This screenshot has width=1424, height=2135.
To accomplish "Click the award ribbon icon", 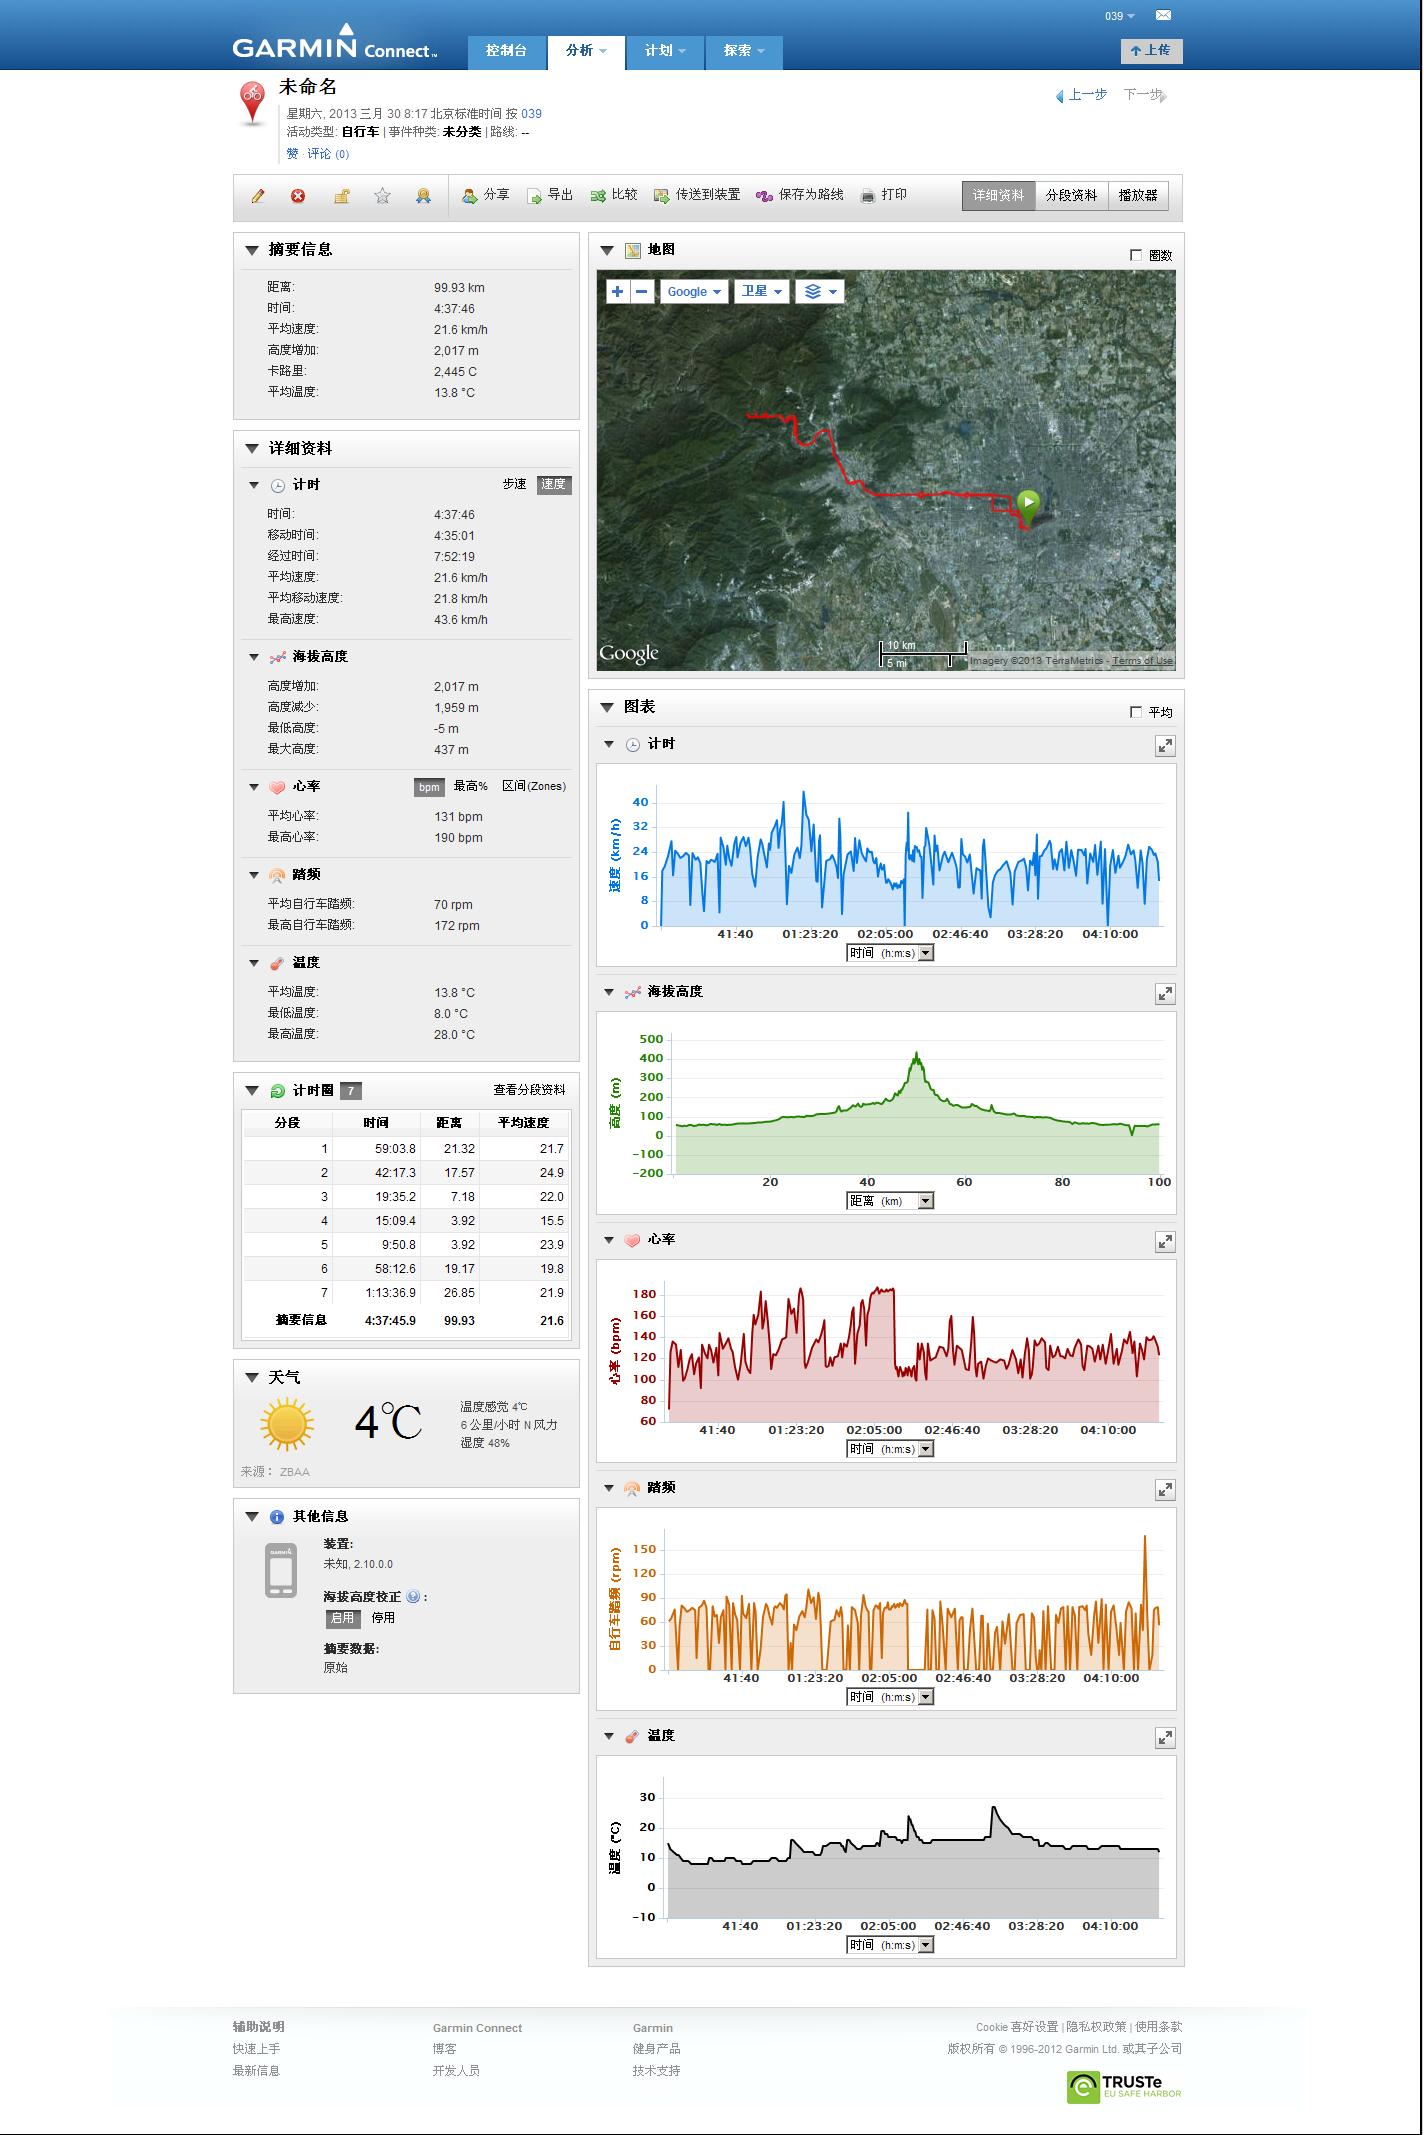I will (x=423, y=196).
